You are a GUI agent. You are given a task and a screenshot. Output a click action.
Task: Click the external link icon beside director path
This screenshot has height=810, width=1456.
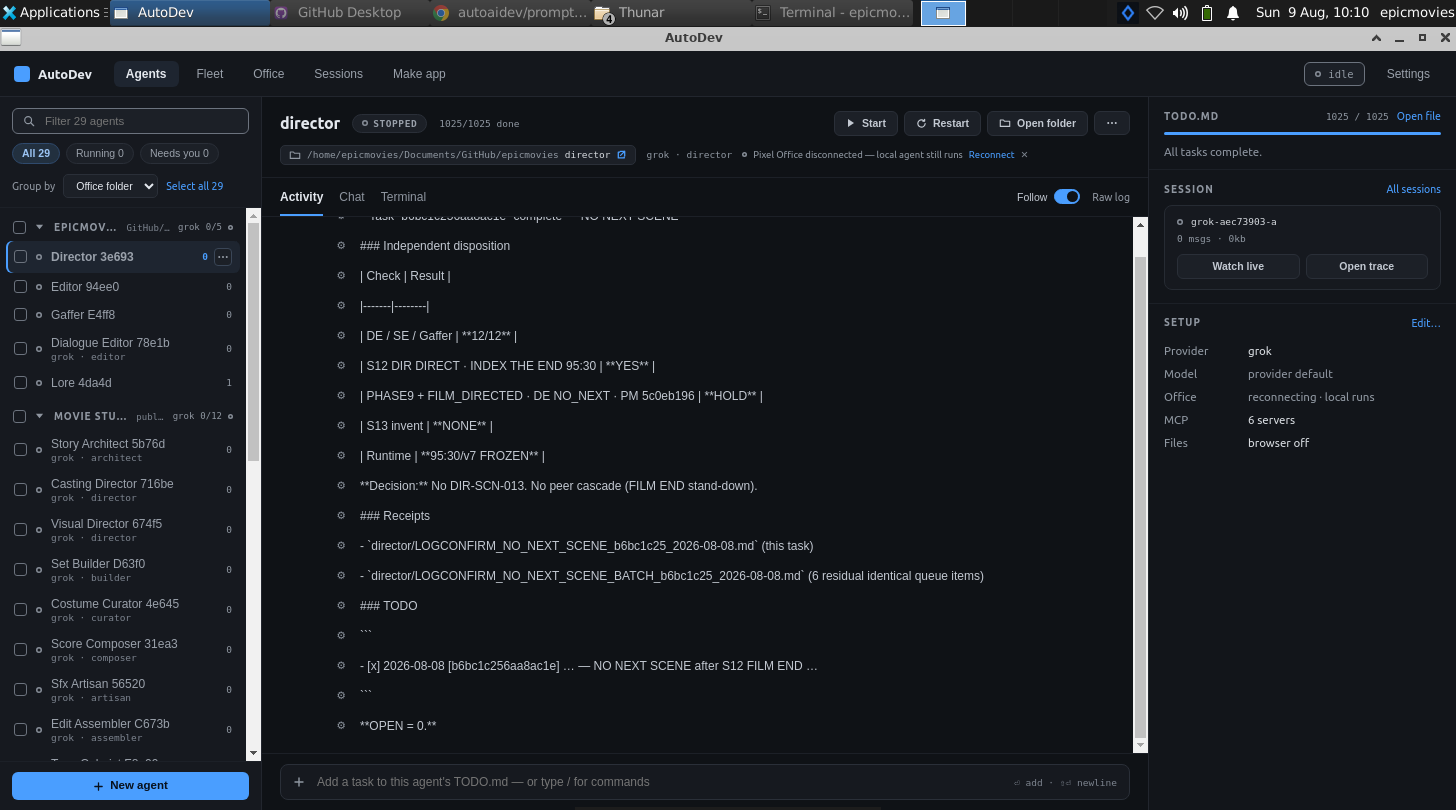coord(621,155)
